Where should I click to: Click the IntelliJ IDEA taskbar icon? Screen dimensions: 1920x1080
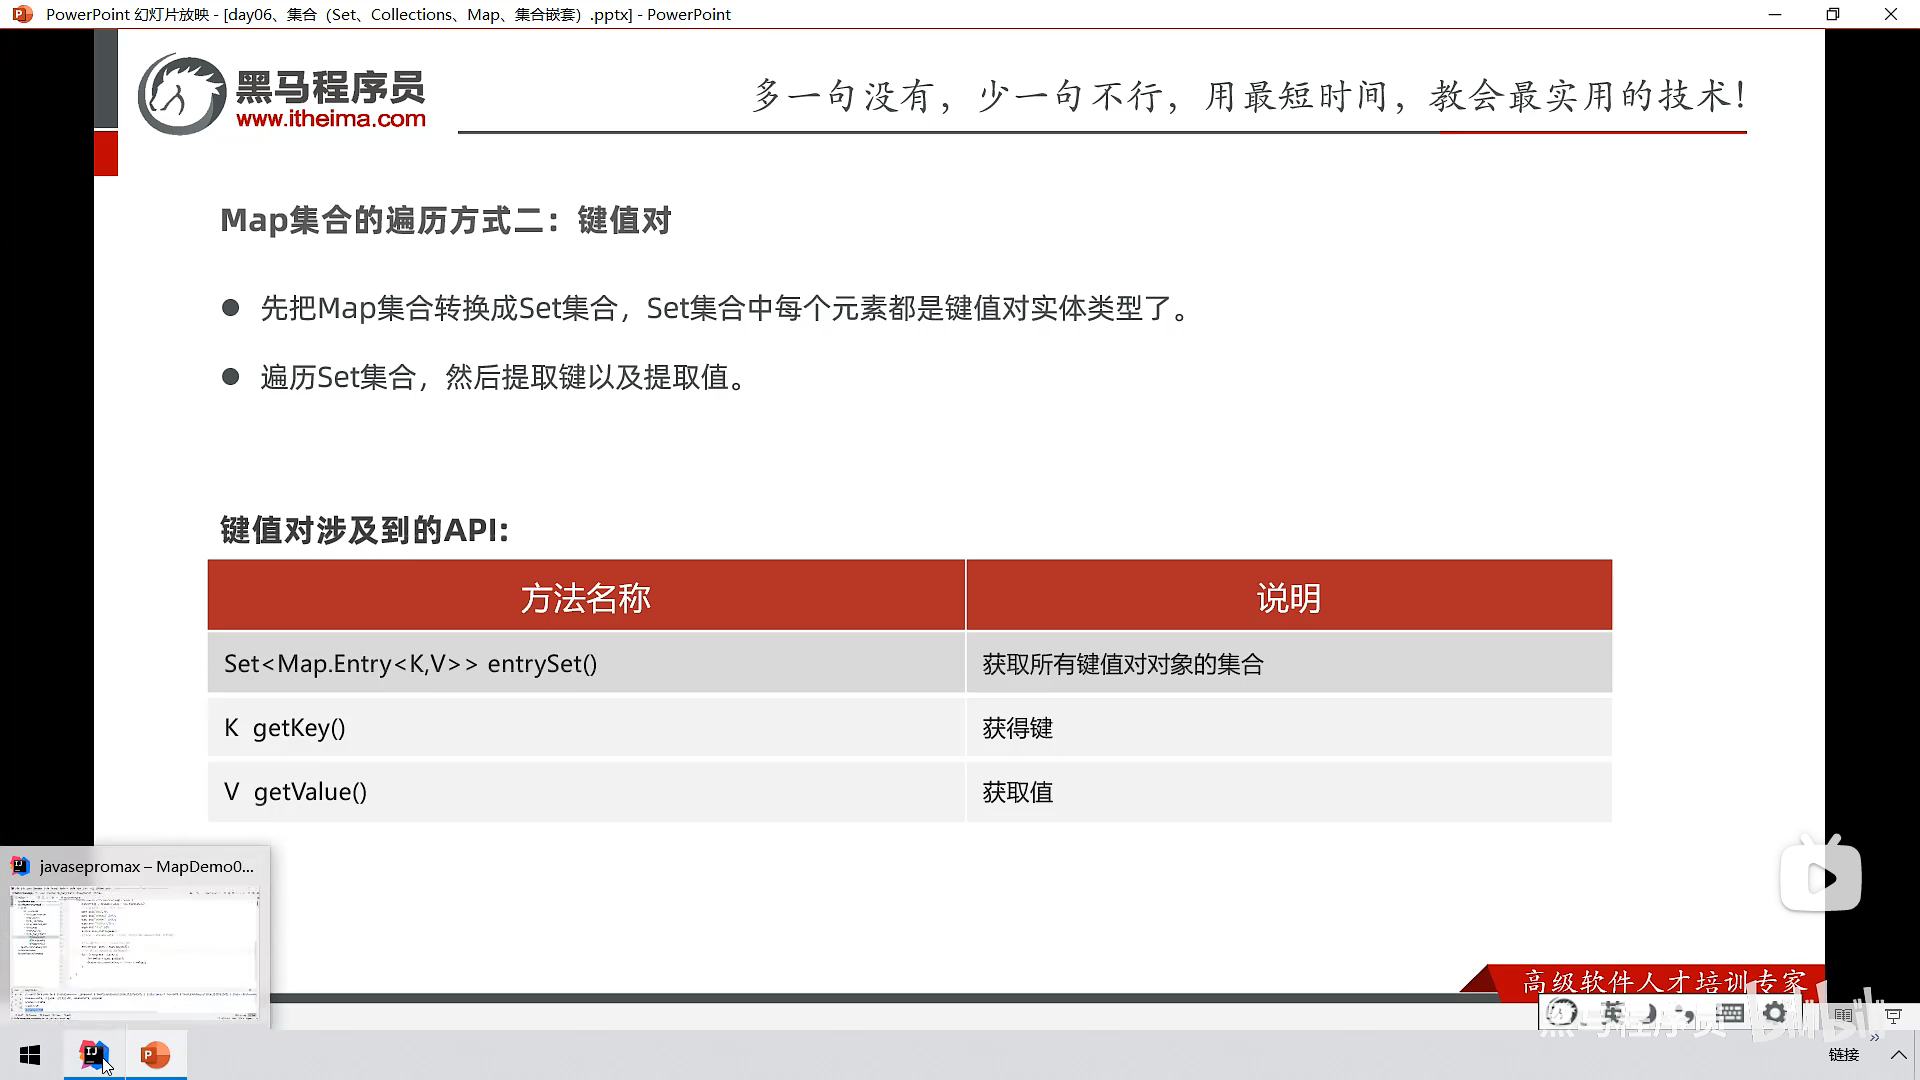[x=94, y=1055]
